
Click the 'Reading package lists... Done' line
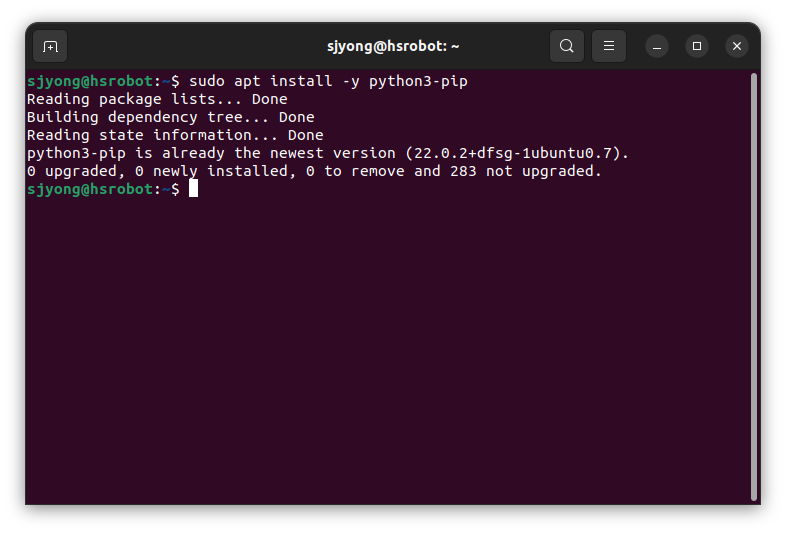157,99
